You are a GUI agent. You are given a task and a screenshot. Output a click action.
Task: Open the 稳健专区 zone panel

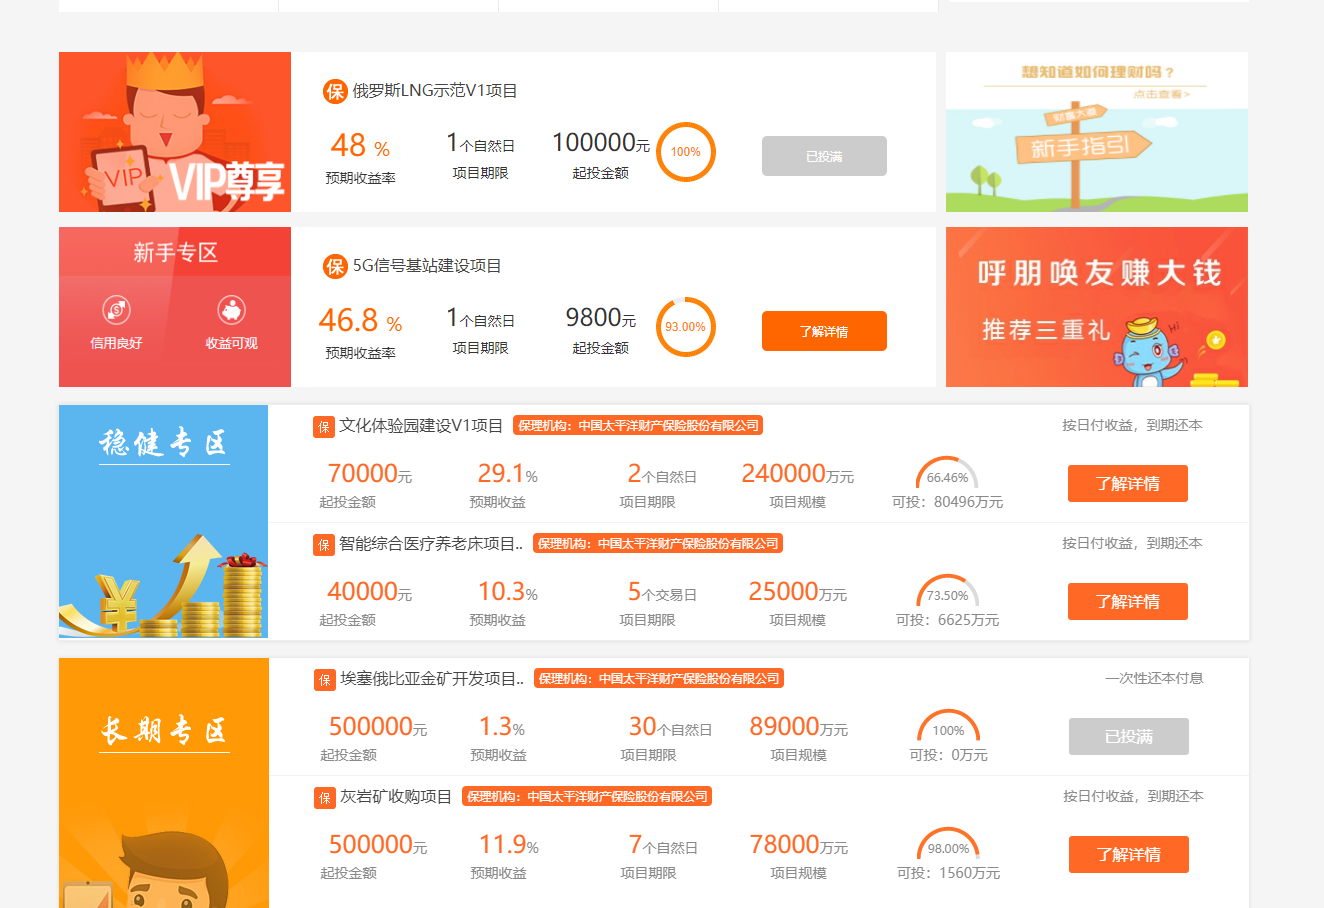click(164, 521)
